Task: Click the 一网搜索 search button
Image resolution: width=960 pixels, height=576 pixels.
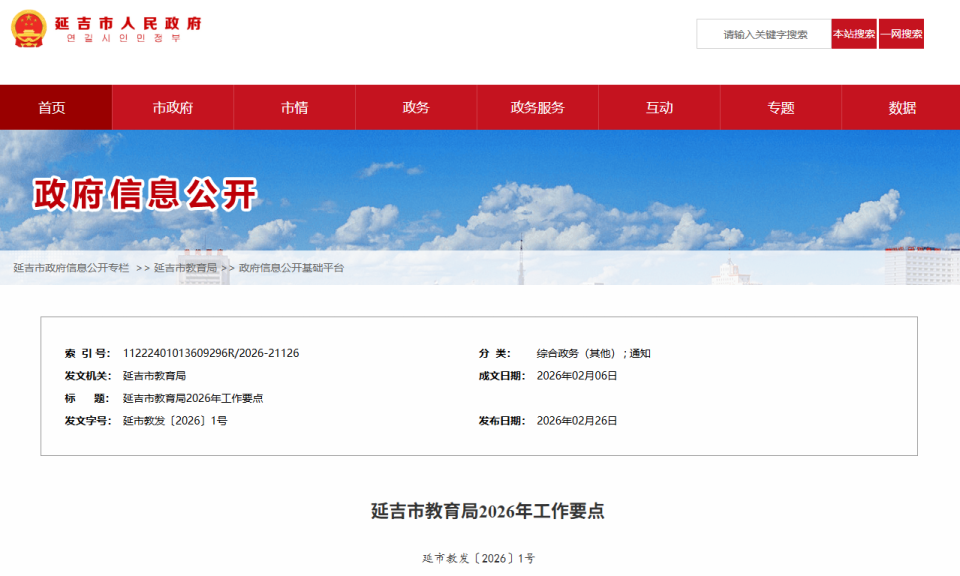Action: (x=902, y=33)
